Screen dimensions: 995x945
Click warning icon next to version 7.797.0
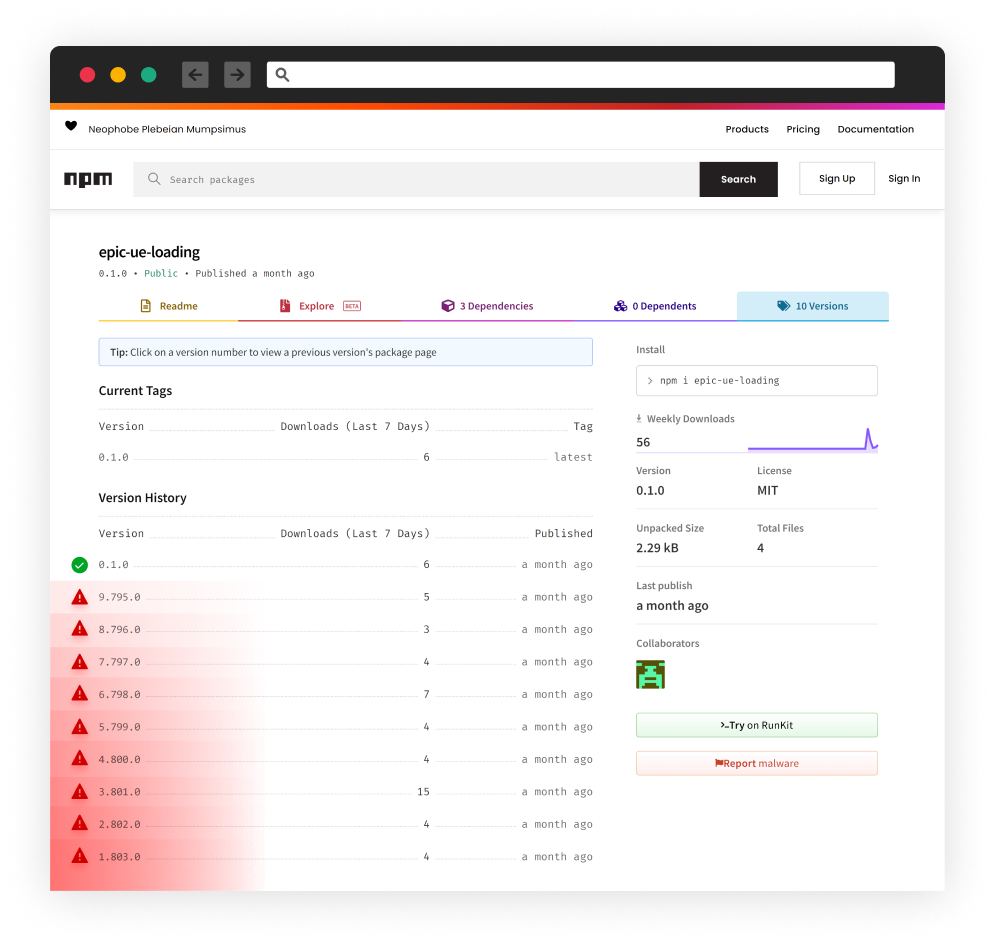[x=79, y=662]
